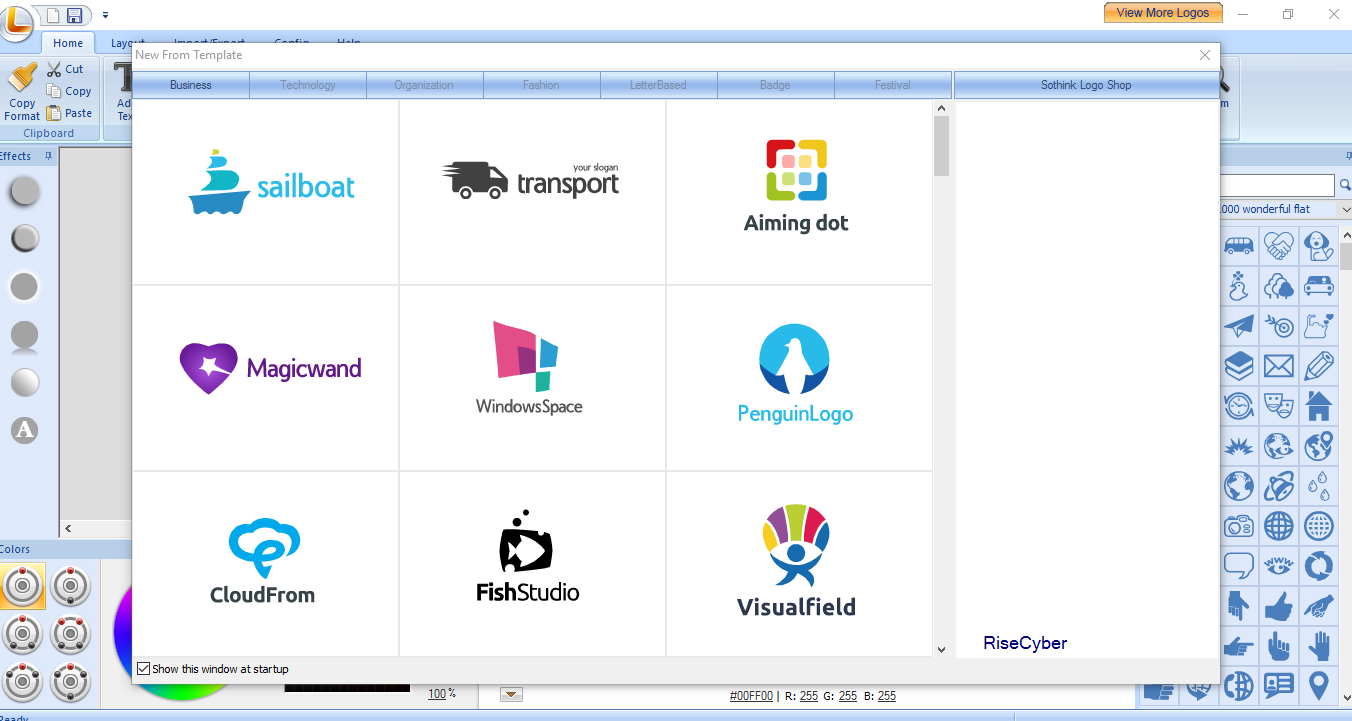The image size is (1352, 721).
Task: Choose the FishStudio logo template
Action: coord(533,564)
